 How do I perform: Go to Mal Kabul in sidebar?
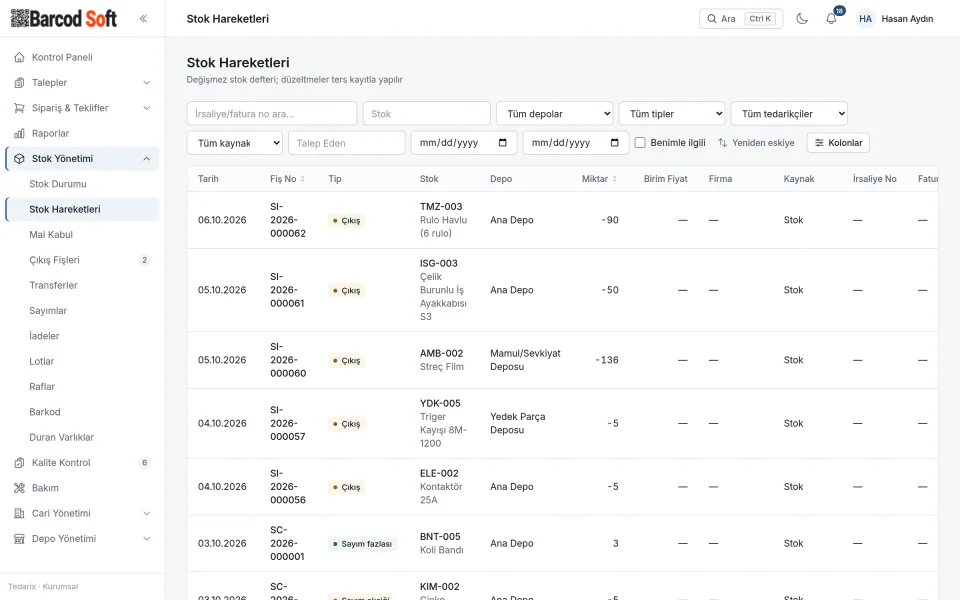[51, 234]
